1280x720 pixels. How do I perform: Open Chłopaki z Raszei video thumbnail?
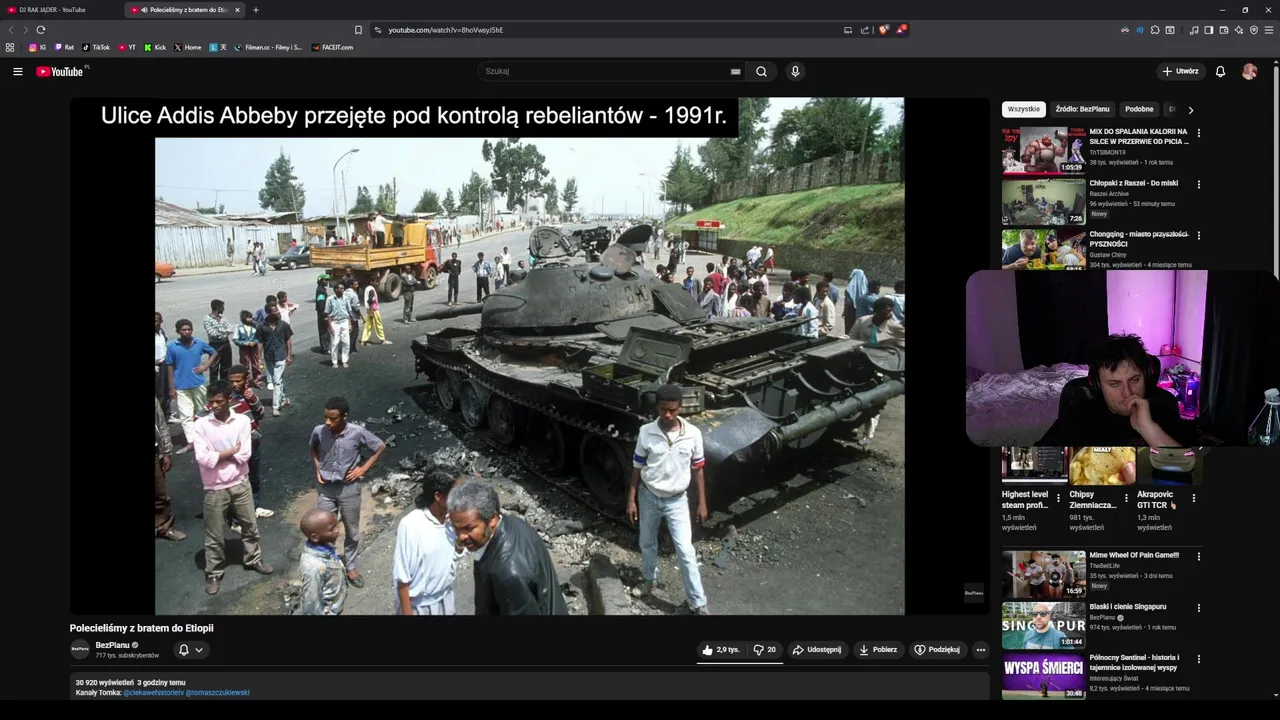point(1044,201)
